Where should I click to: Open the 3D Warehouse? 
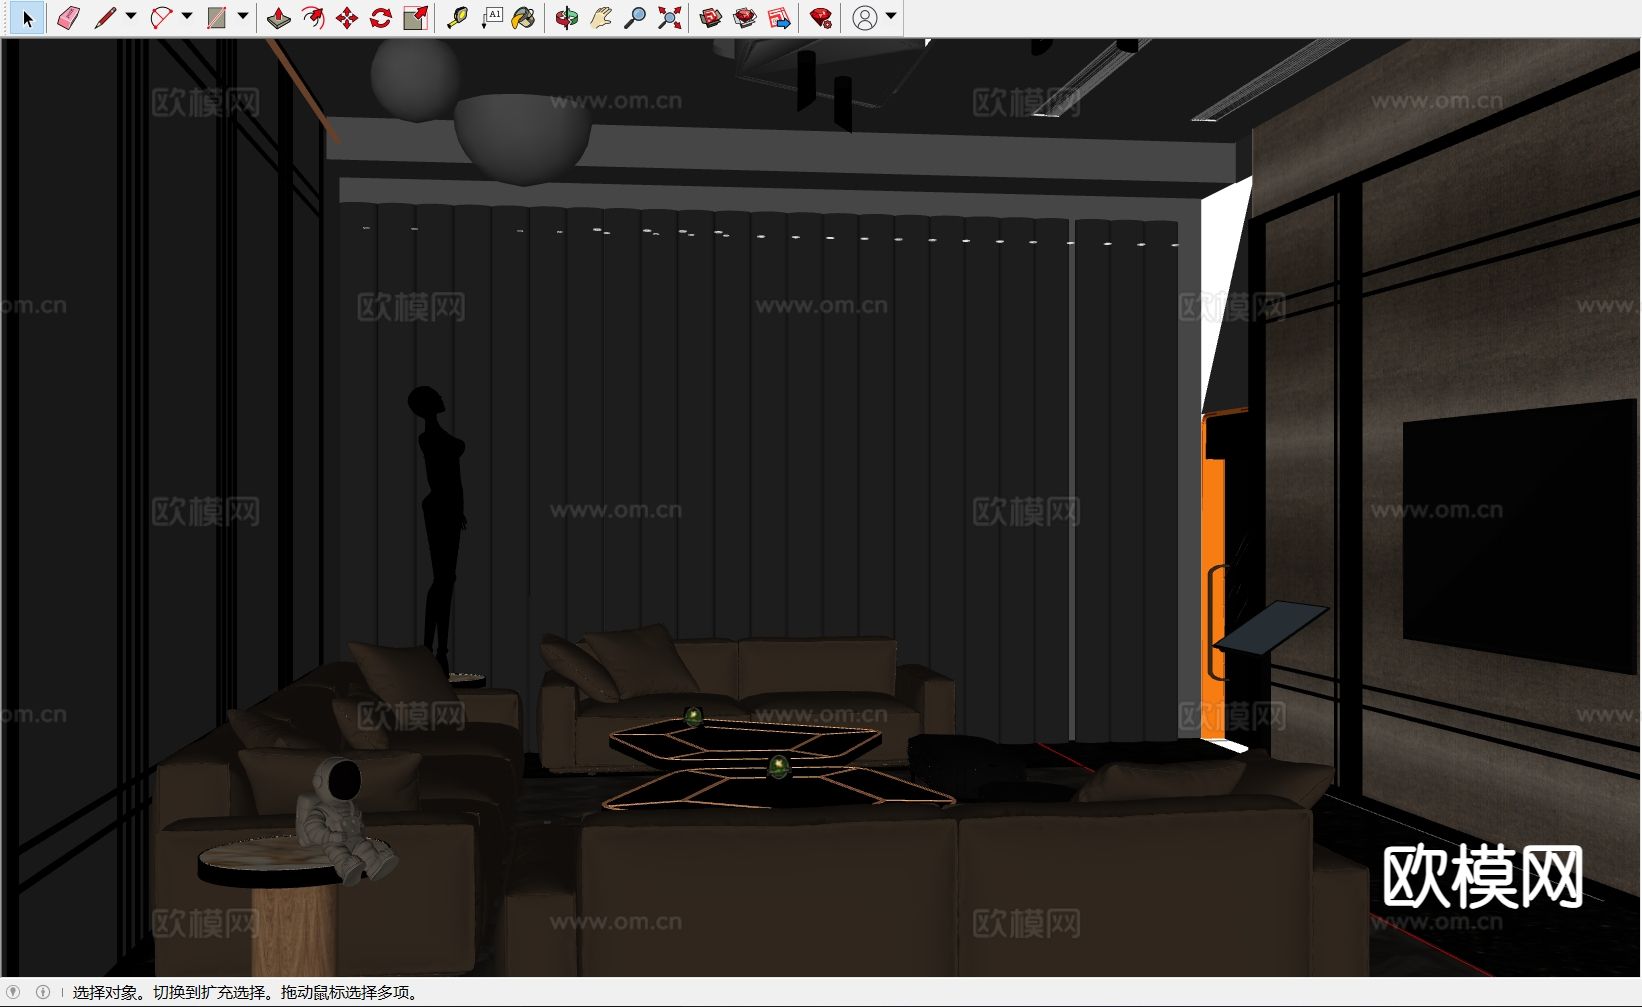pyautogui.click(x=711, y=18)
